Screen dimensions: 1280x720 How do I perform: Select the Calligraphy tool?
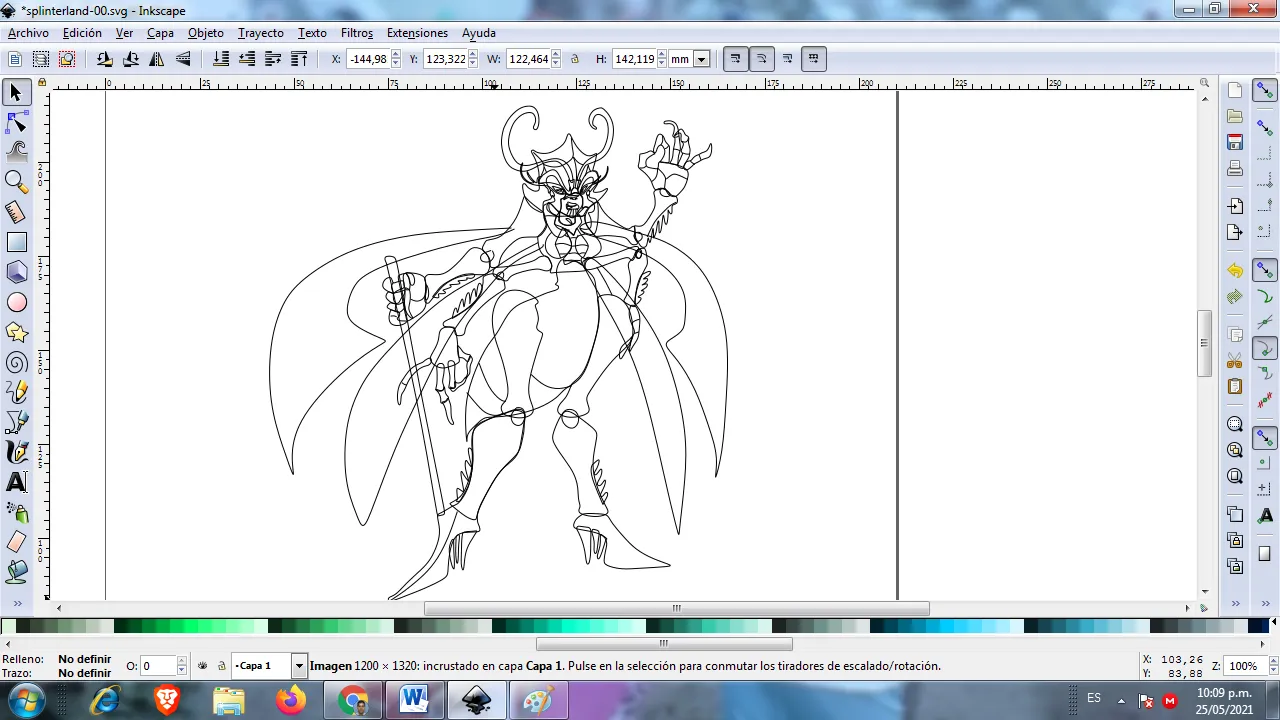pos(16,452)
